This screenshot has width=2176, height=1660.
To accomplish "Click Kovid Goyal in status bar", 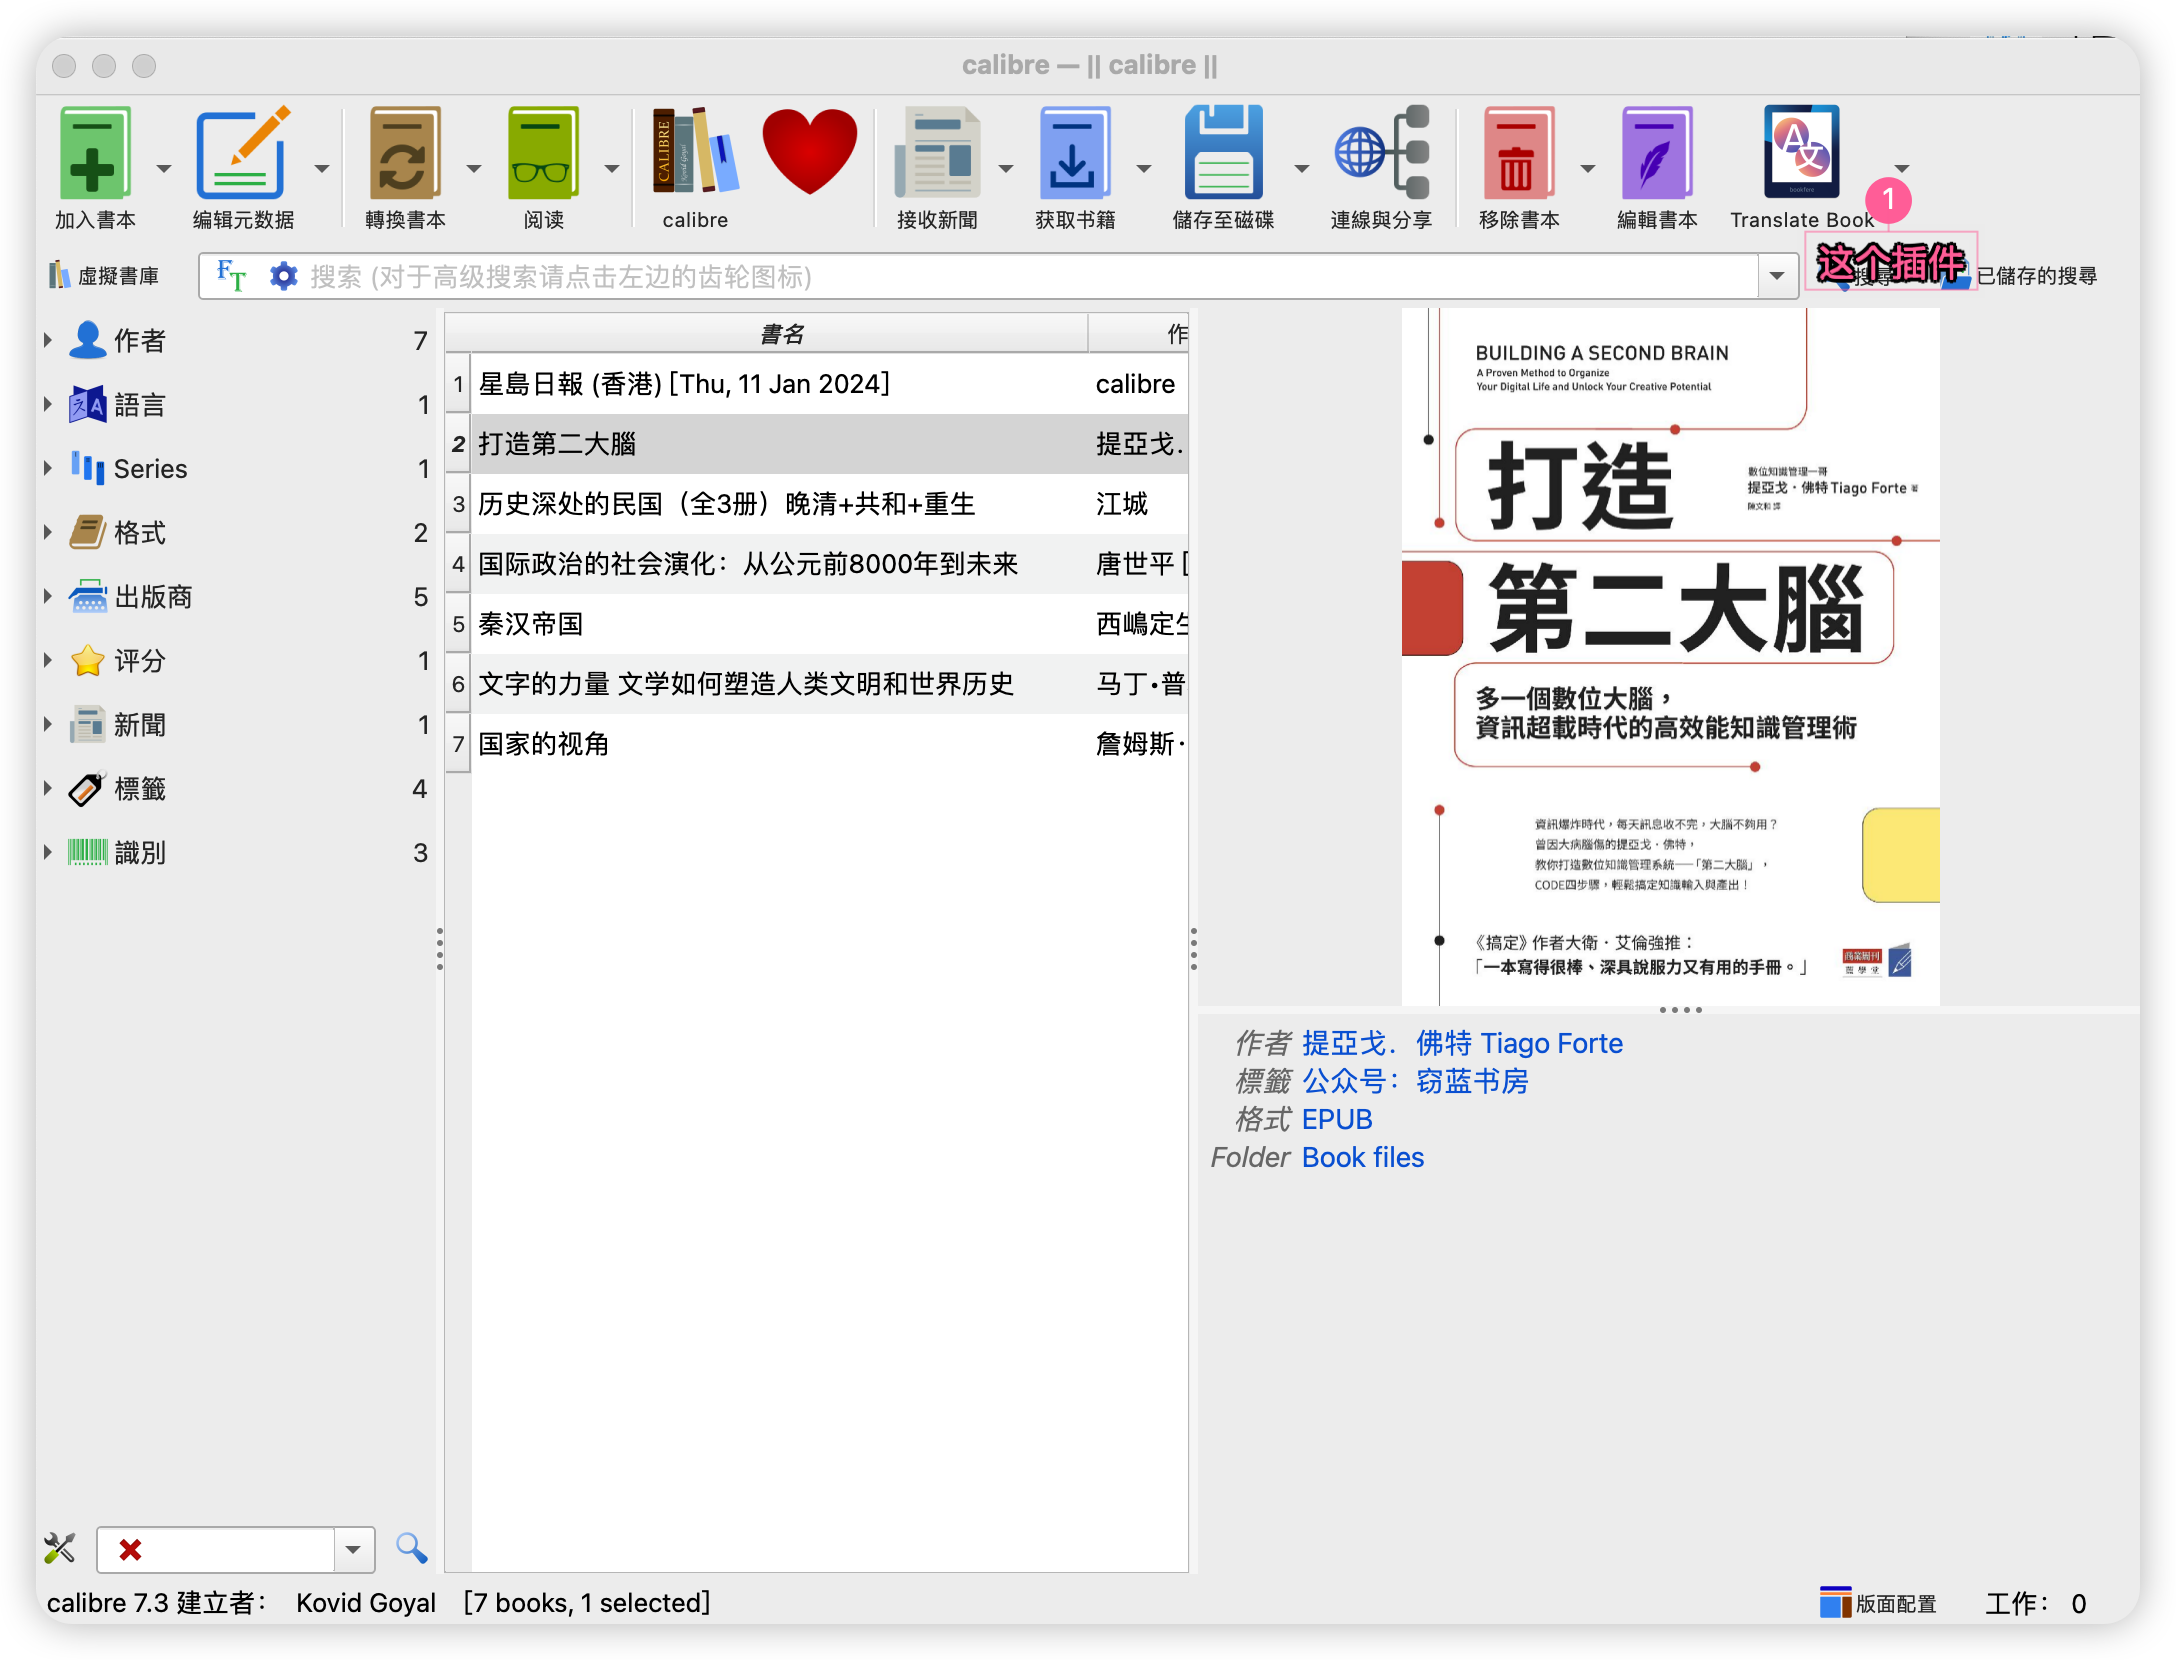I will click(365, 1603).
